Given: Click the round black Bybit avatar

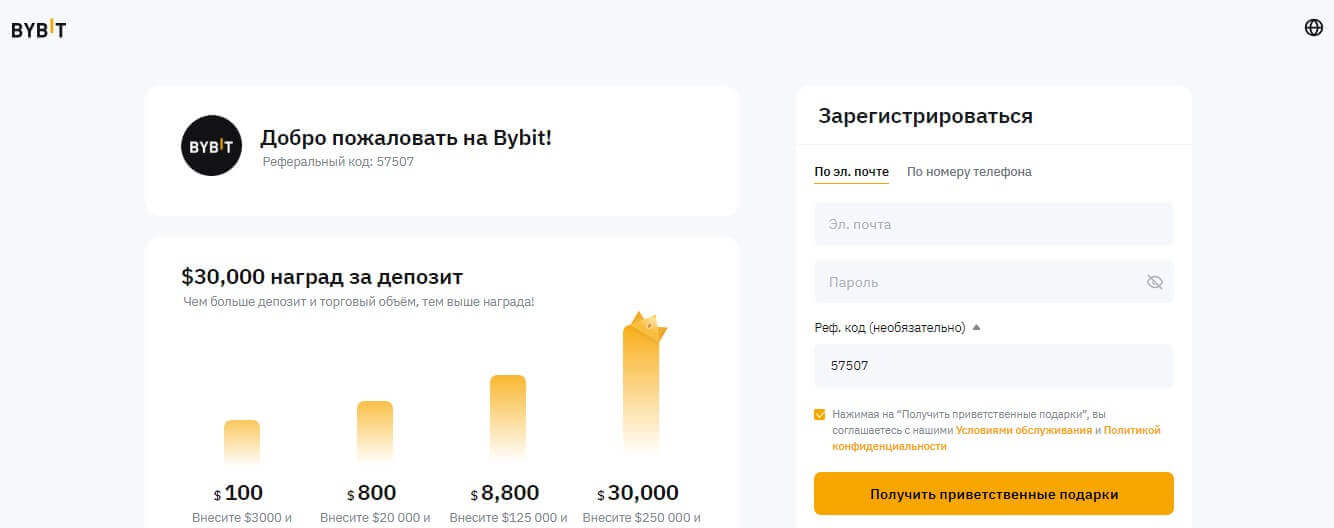Looking at the screenshot, I should tap(211, 146).
